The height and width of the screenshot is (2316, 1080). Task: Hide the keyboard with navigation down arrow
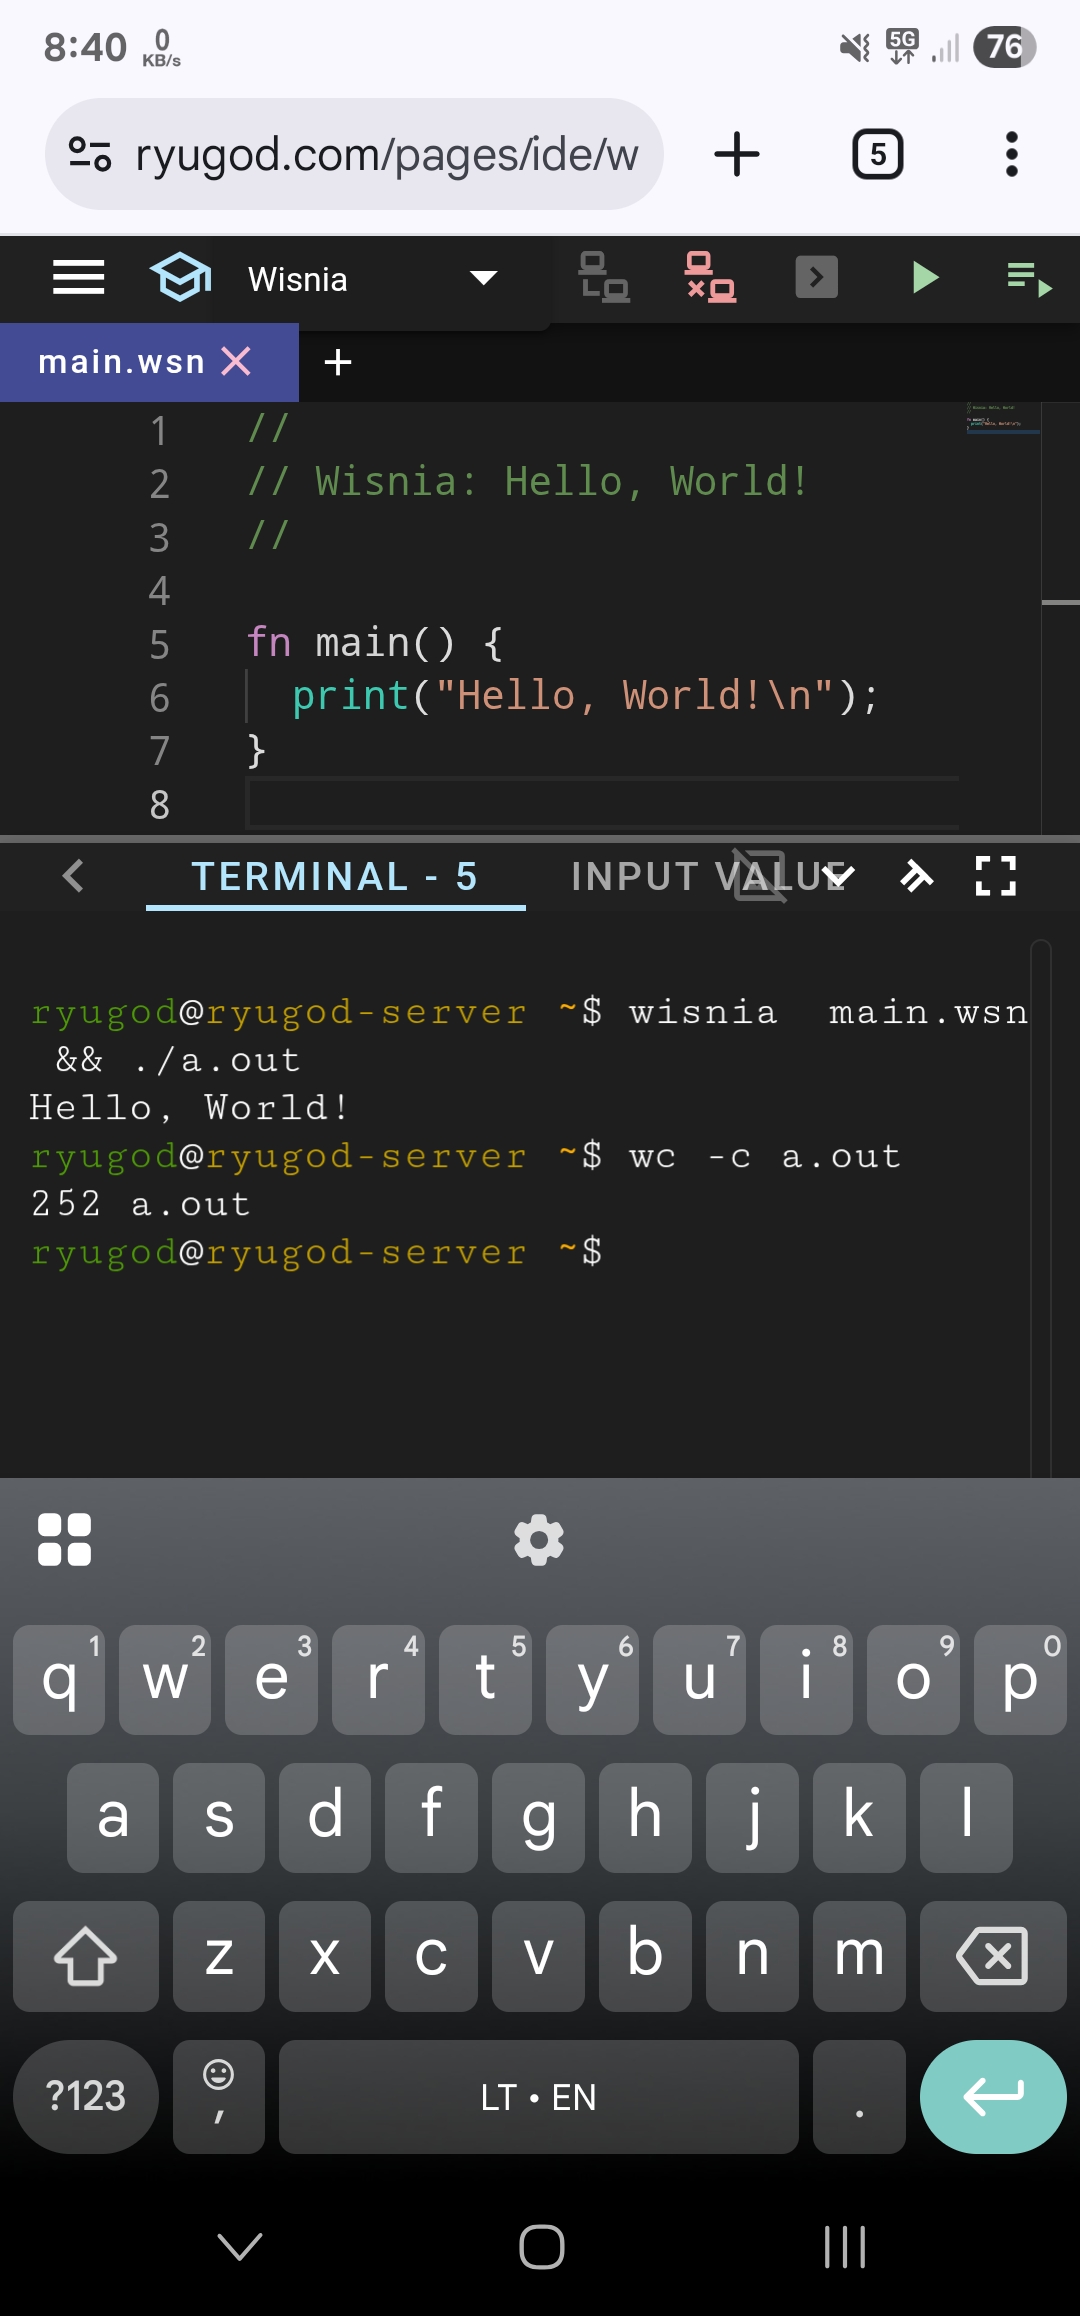click(x=240, y=2247)
